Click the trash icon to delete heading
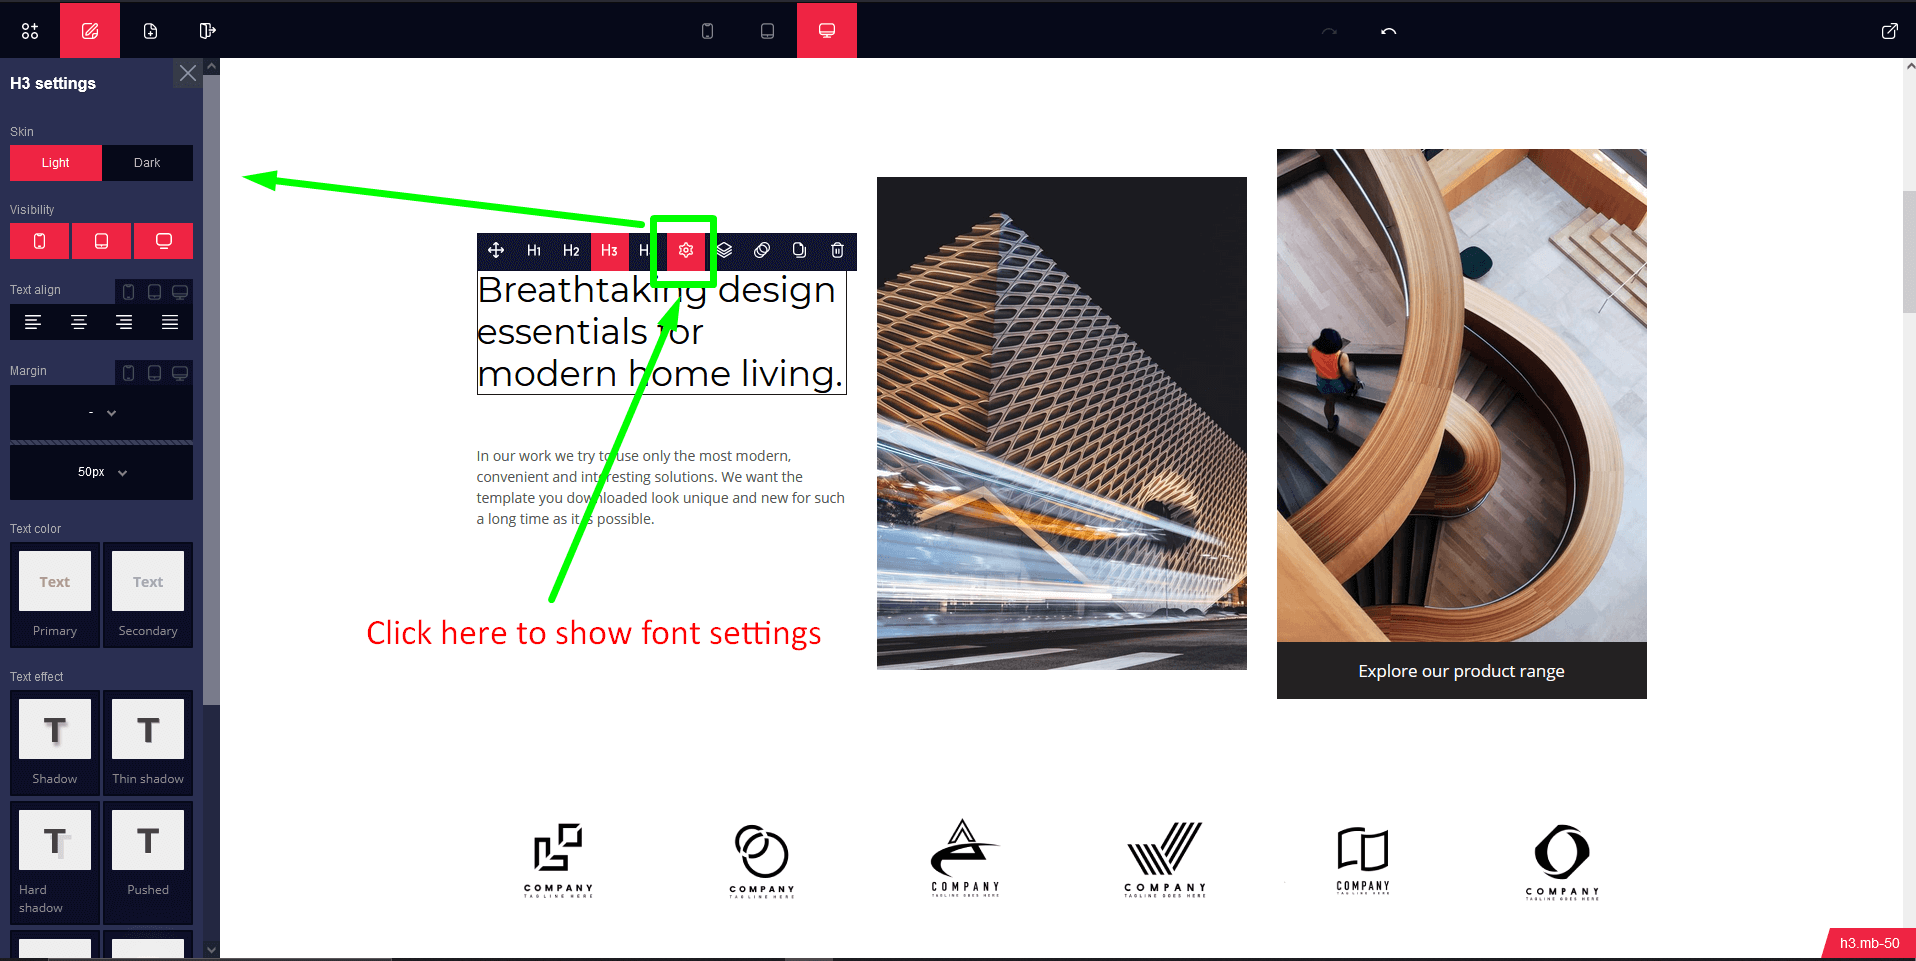This screenshot has width=1916, height=961. pos(837,250)
